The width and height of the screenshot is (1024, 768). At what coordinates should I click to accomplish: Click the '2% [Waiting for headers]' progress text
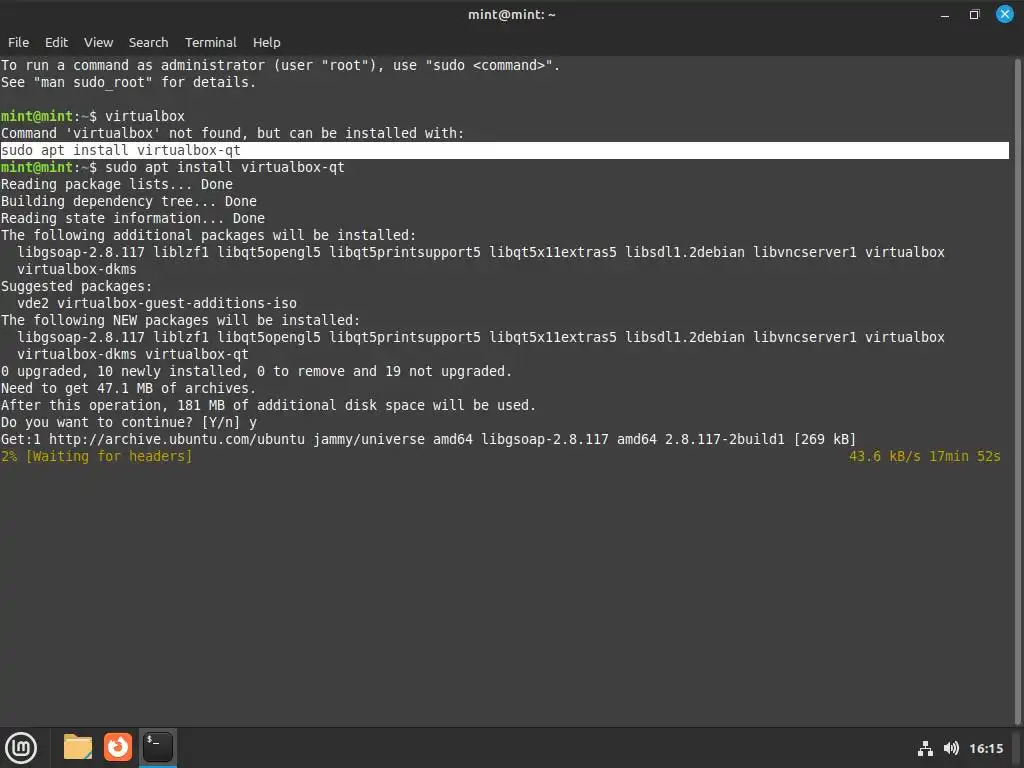pyautogui.click(x=97, y=456)
